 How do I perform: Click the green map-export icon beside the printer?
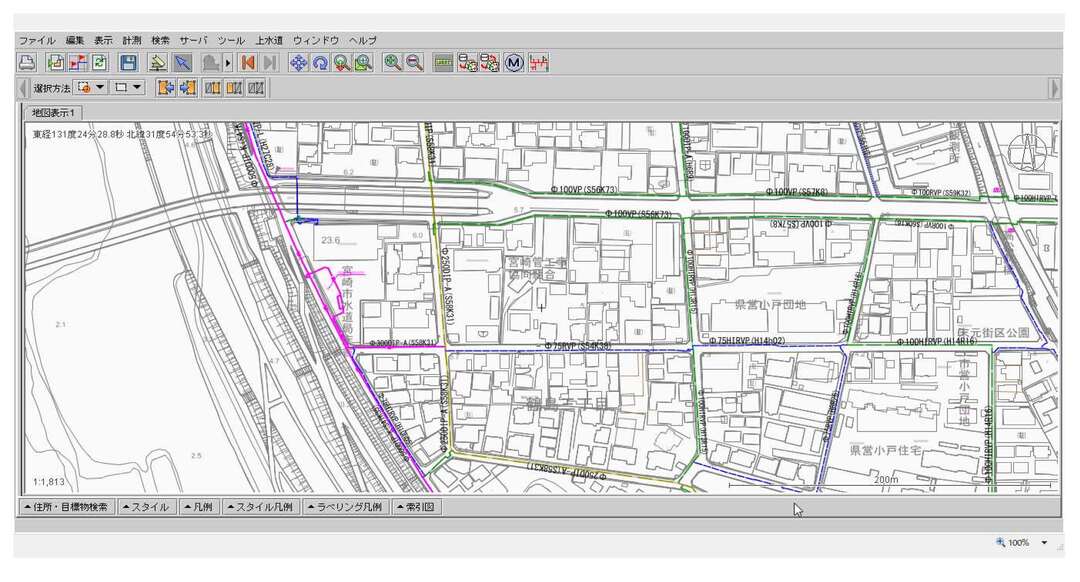pyautogui.click(x=56, y=63)
